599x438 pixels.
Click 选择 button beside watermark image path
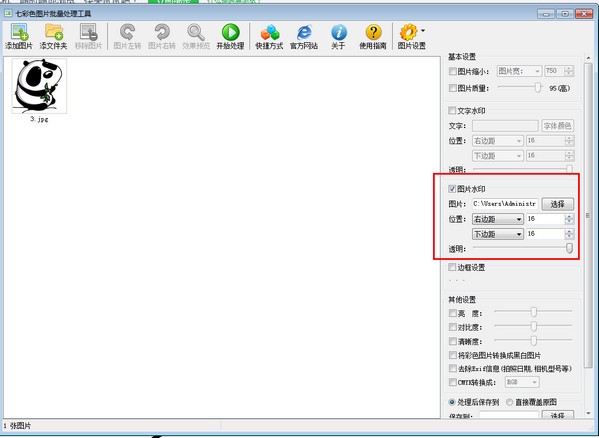coord(558,204)
